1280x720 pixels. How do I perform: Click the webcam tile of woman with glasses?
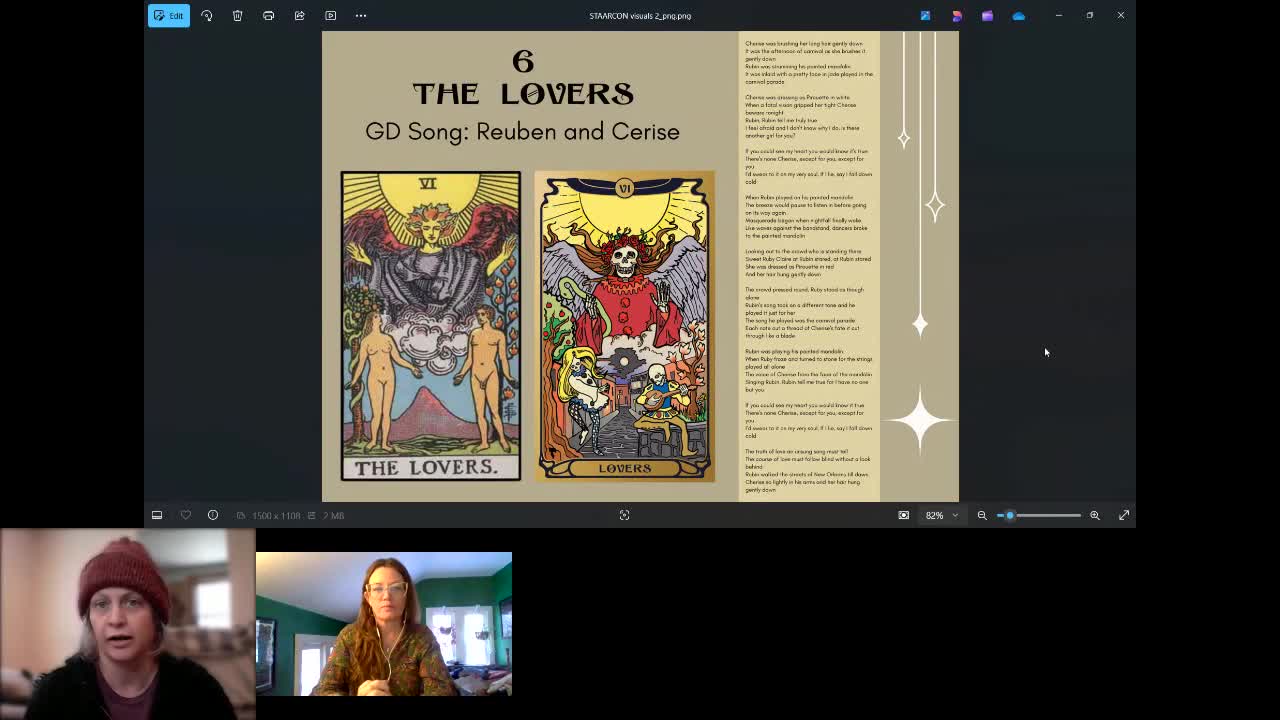pos(383,624)
